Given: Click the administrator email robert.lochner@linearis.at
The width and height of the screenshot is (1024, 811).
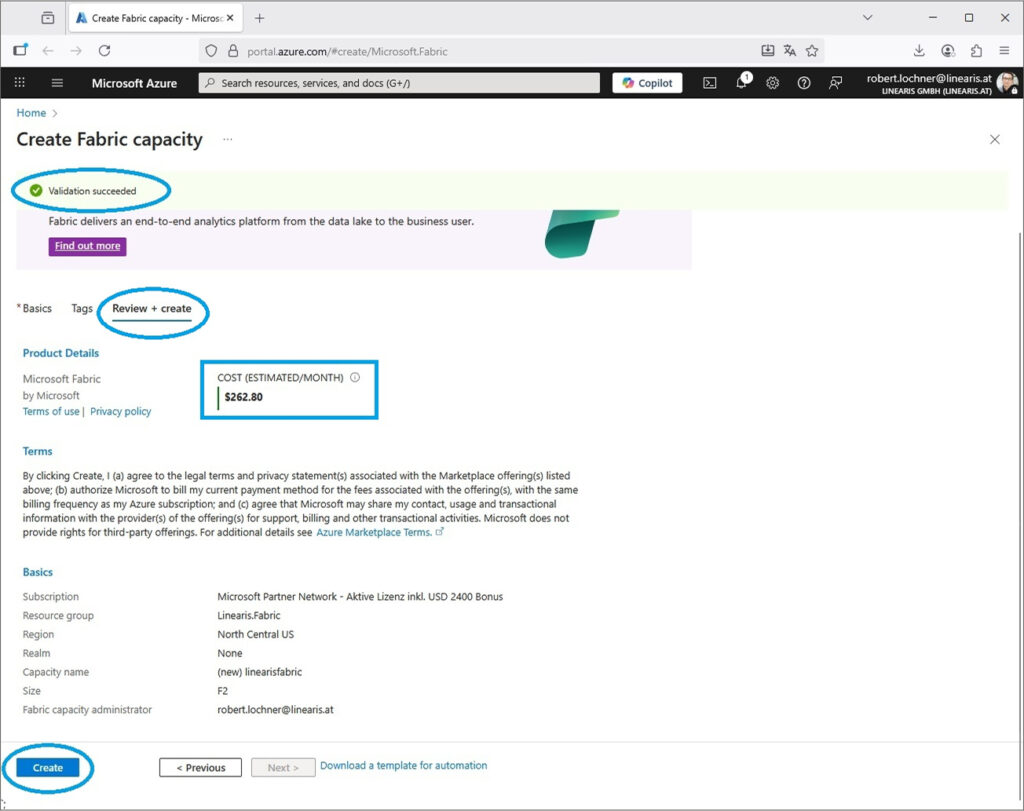Looking at the screenshot, I should tap(275, 710).
